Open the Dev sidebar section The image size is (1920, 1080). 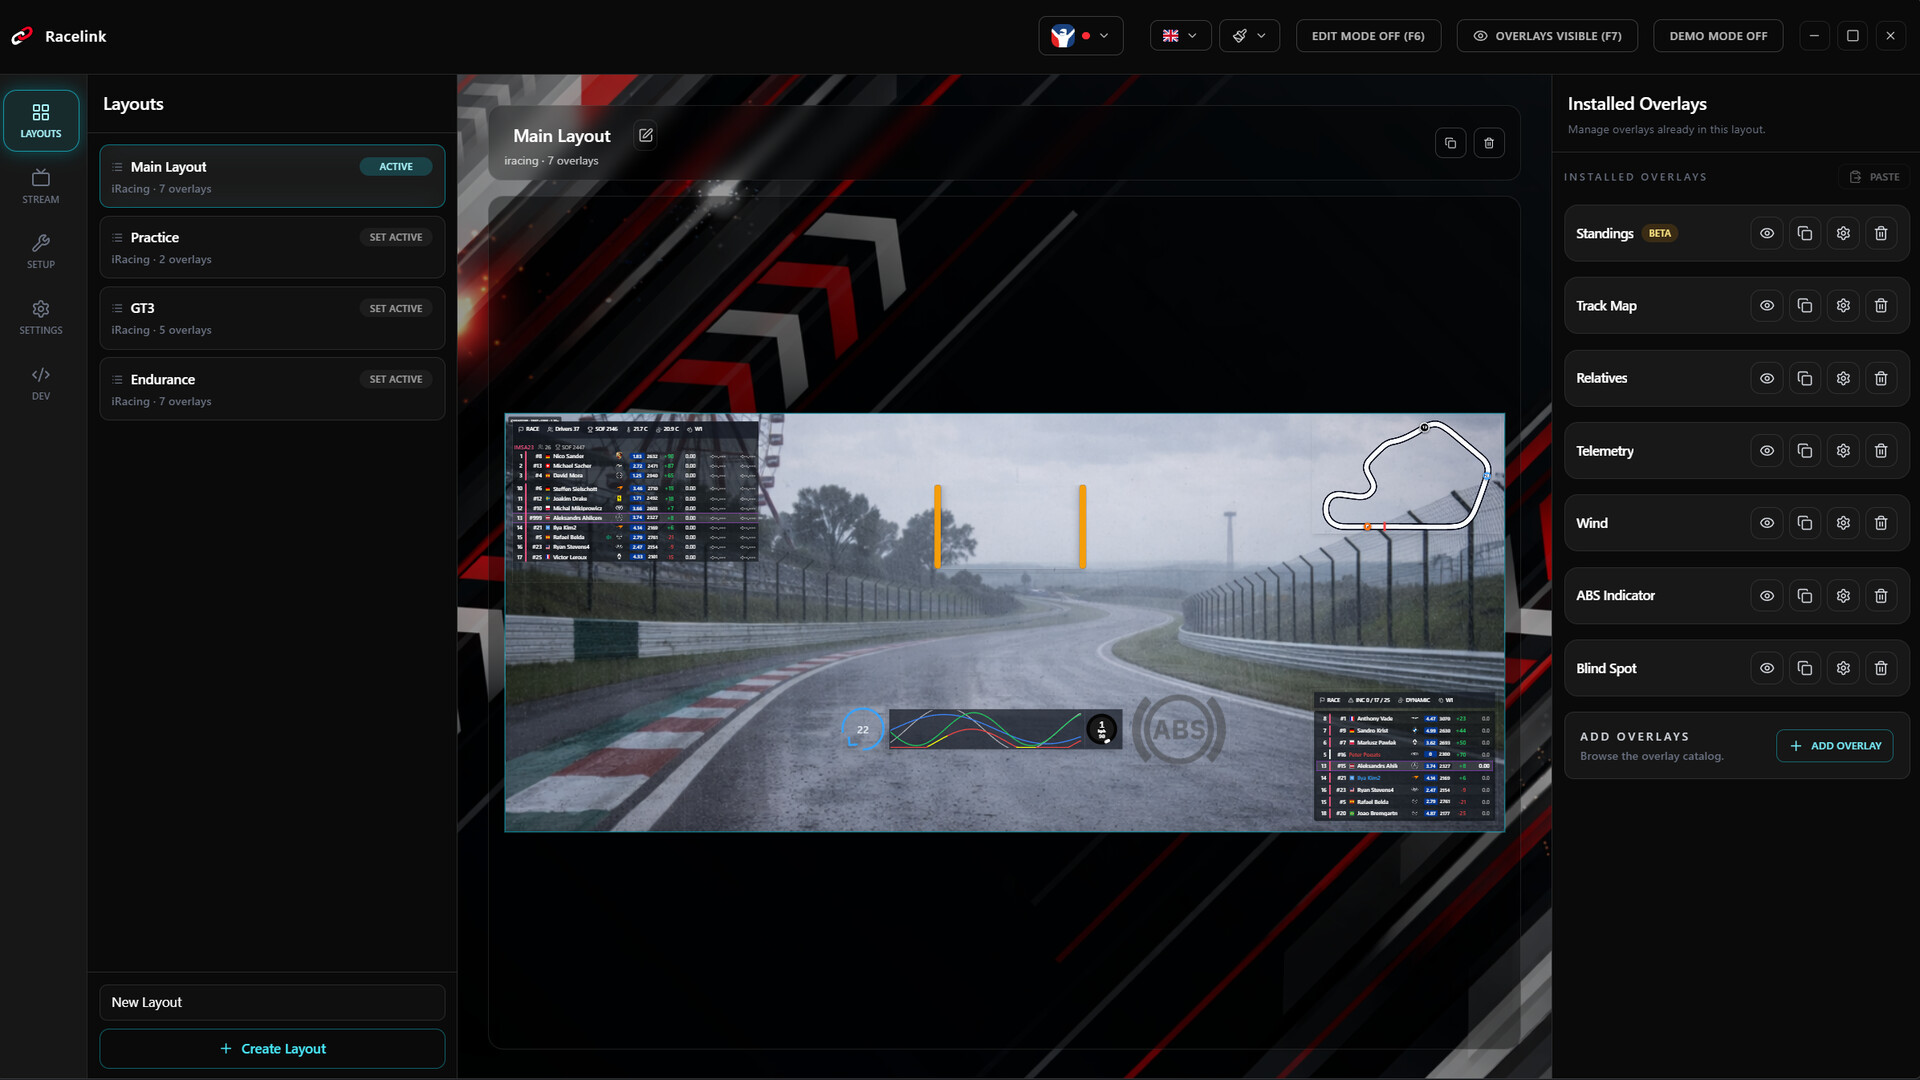click(x=41, y=383)
